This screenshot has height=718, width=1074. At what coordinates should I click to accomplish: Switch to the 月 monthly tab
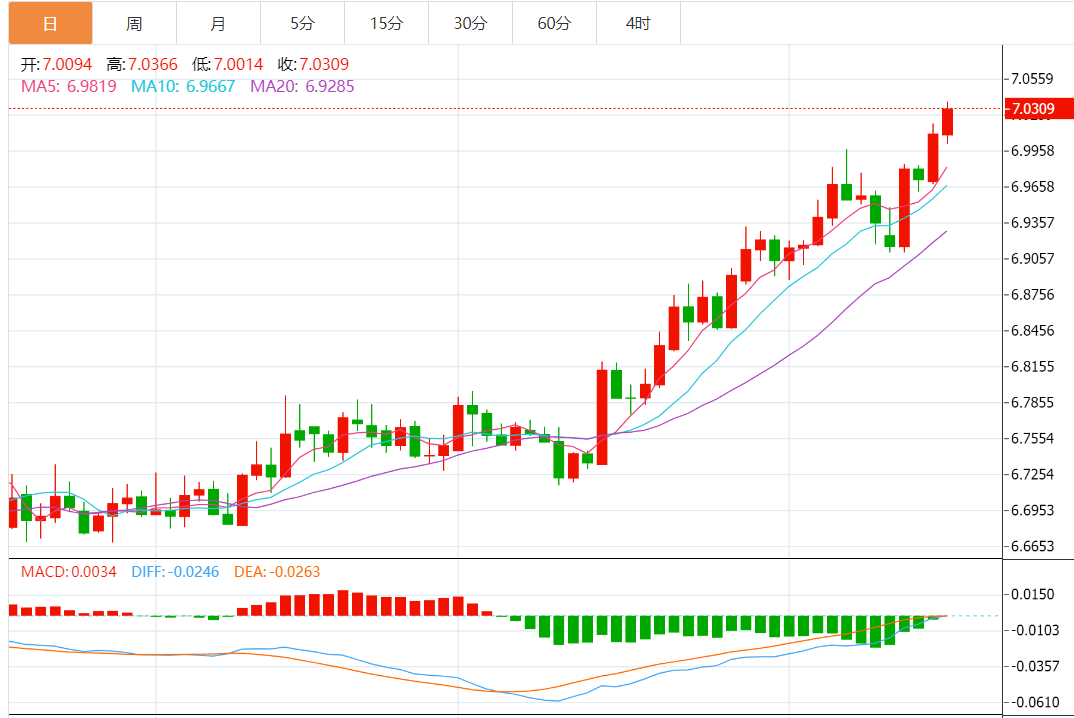point(218,23)
